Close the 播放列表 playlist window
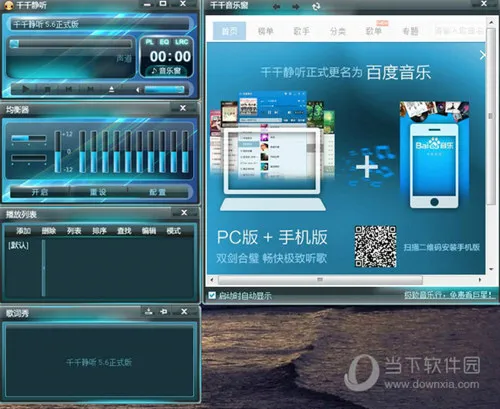Image resolution: width=500 pixels, height=409 pixels. [184, 213]
